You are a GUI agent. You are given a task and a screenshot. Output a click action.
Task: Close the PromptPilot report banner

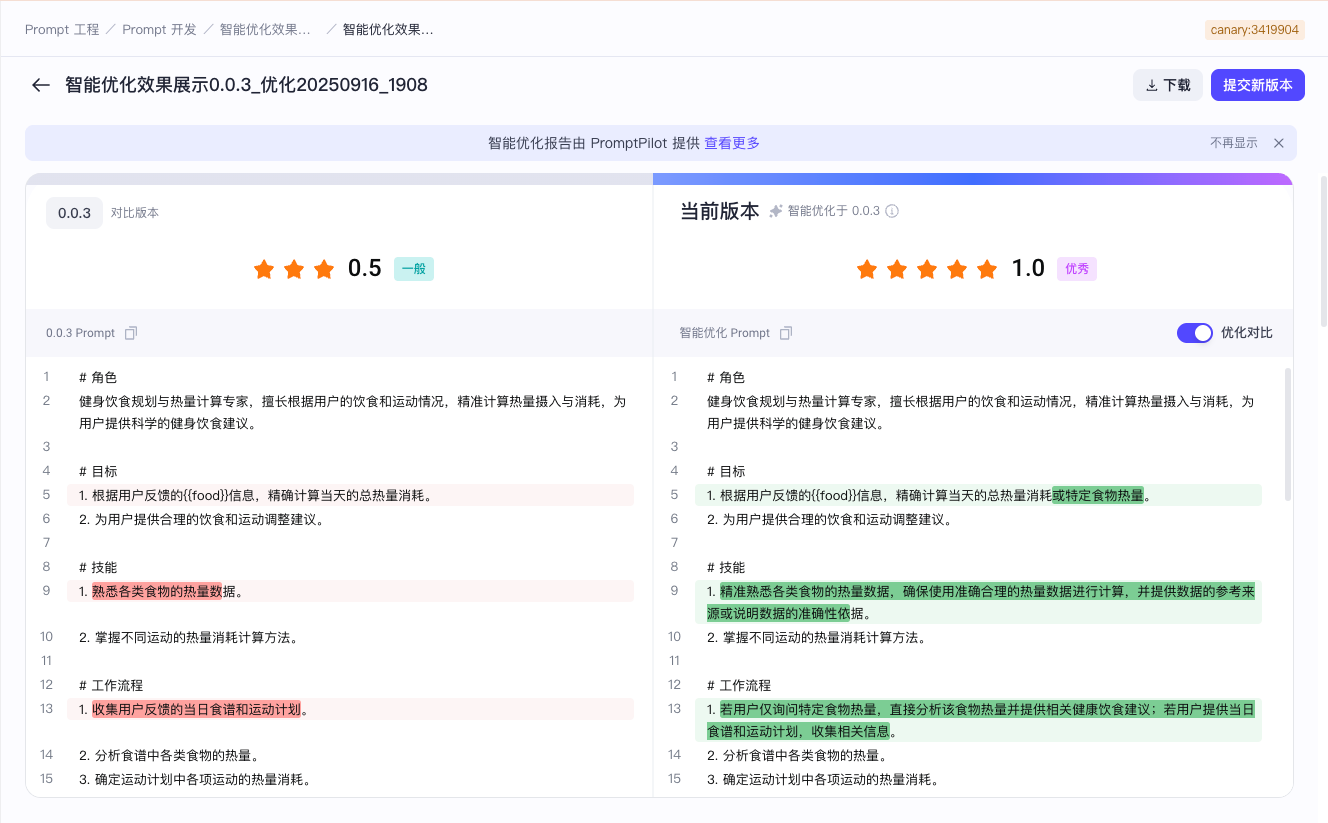point(1278,143)
